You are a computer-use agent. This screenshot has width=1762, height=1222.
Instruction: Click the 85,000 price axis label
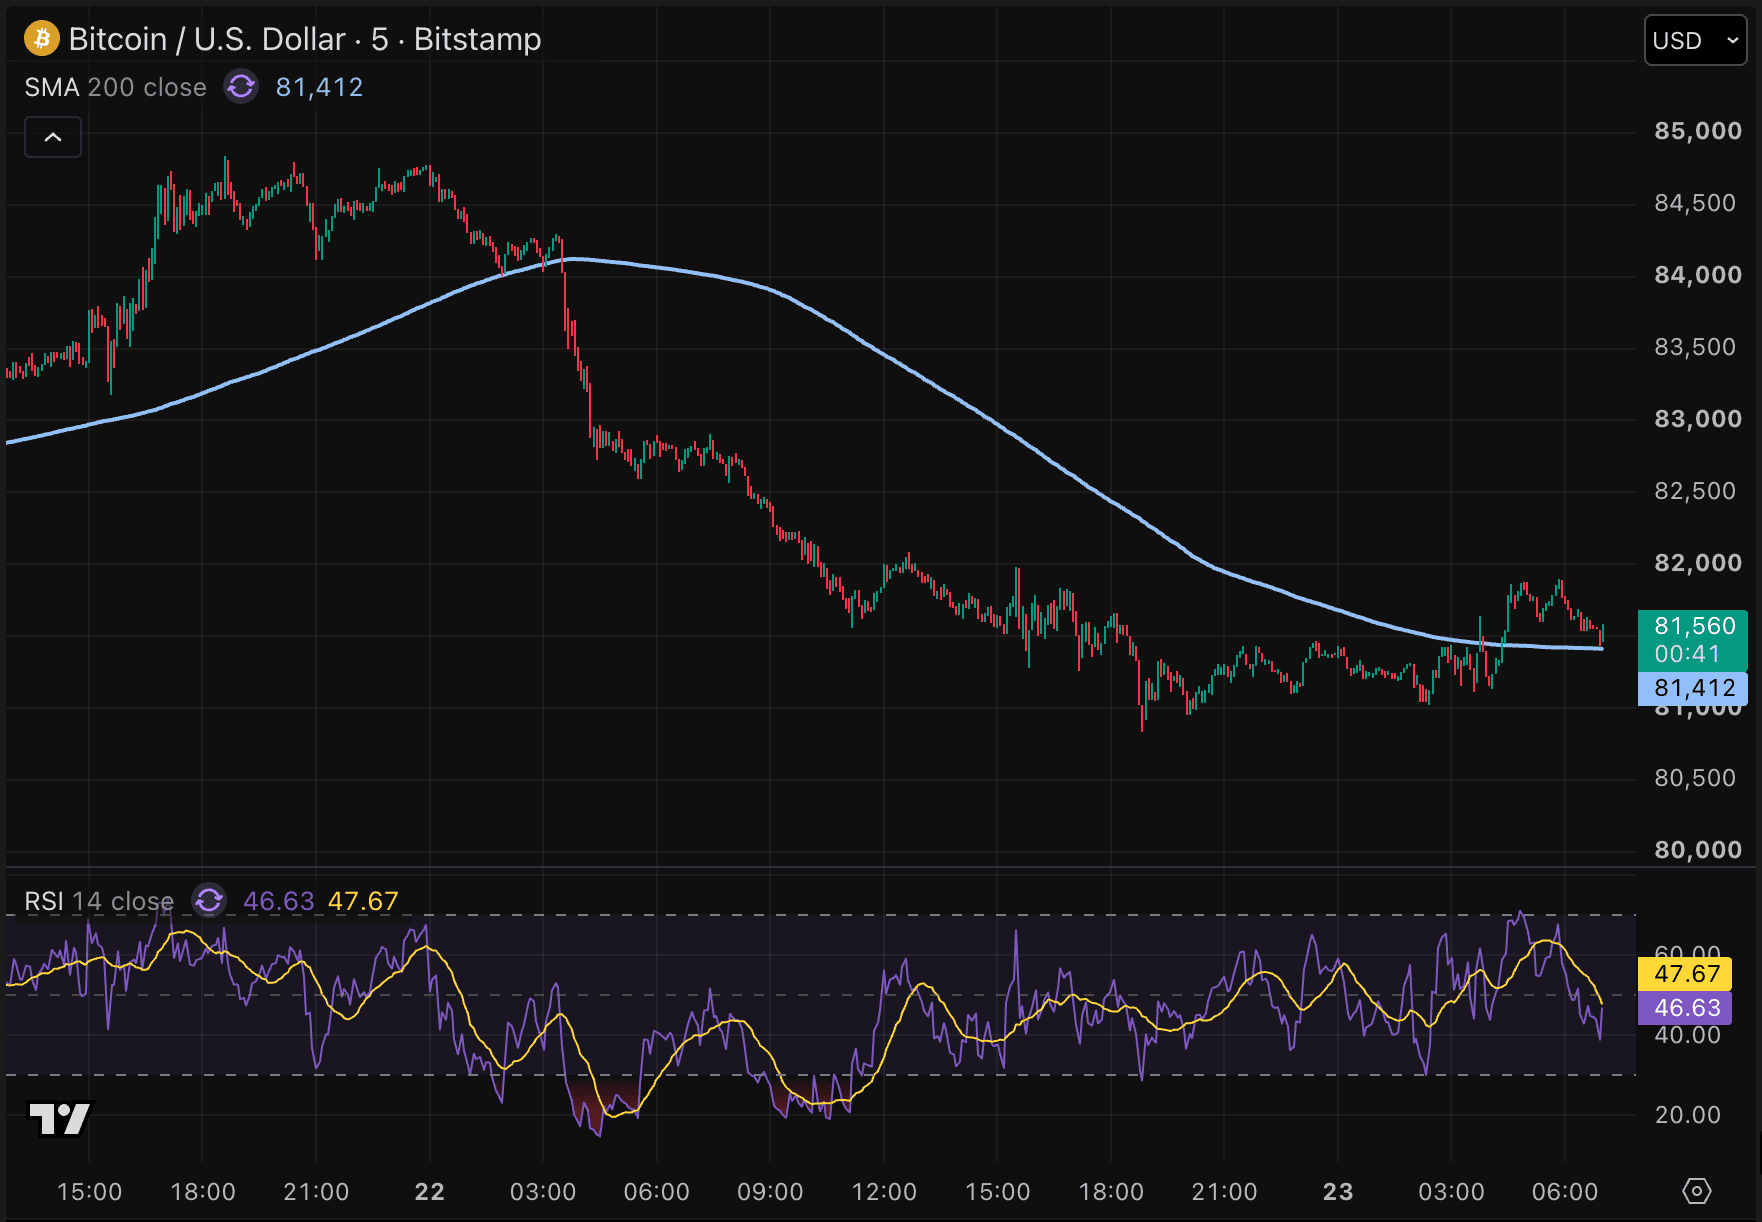tap(1698, 131)
